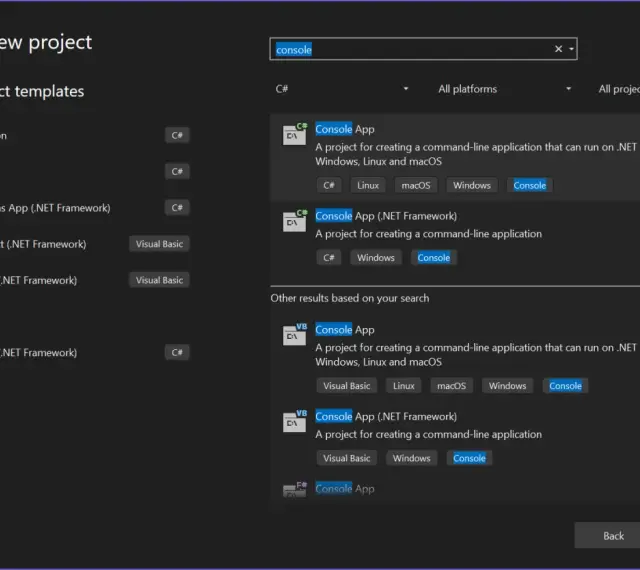This screenshot has height=570, width=640.
Task: Select the F# Console App title
Action: click(344, 488)
